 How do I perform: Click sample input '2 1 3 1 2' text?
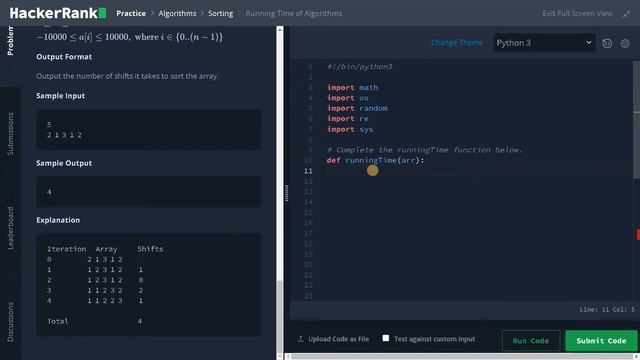[x=64, y=135]
